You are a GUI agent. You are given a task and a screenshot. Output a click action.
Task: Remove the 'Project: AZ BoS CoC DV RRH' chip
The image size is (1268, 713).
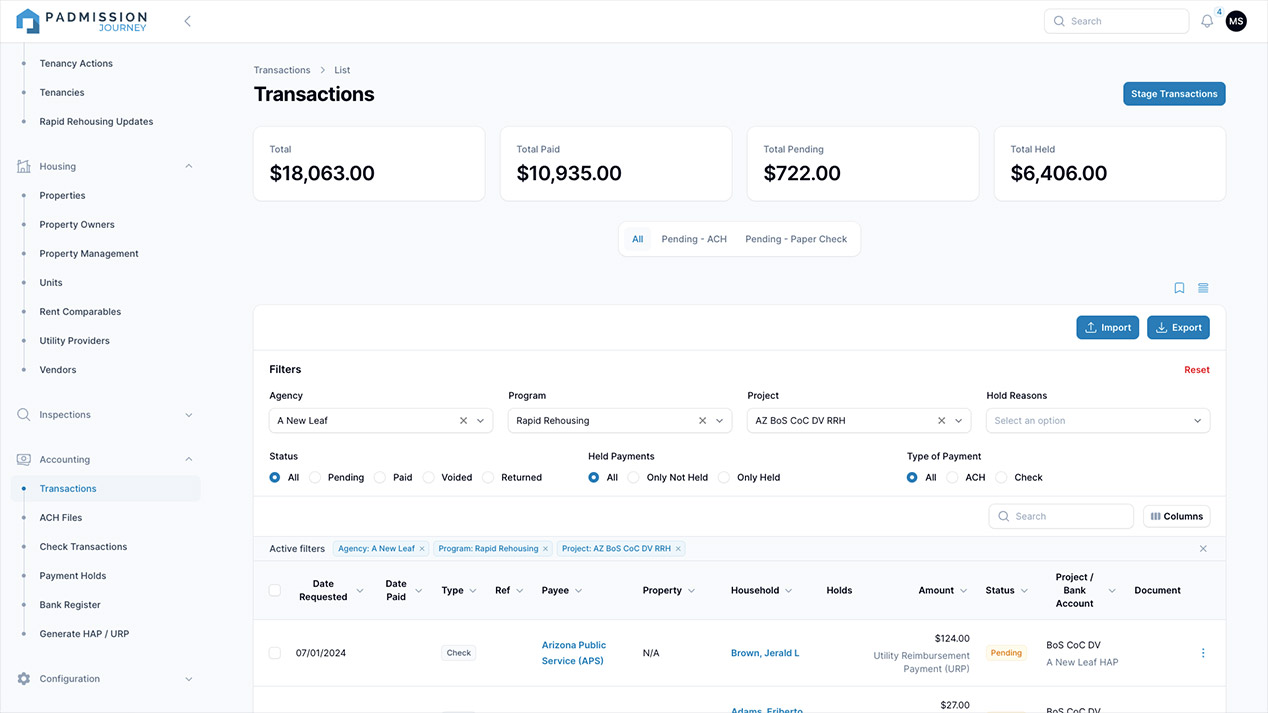[678, 549]
